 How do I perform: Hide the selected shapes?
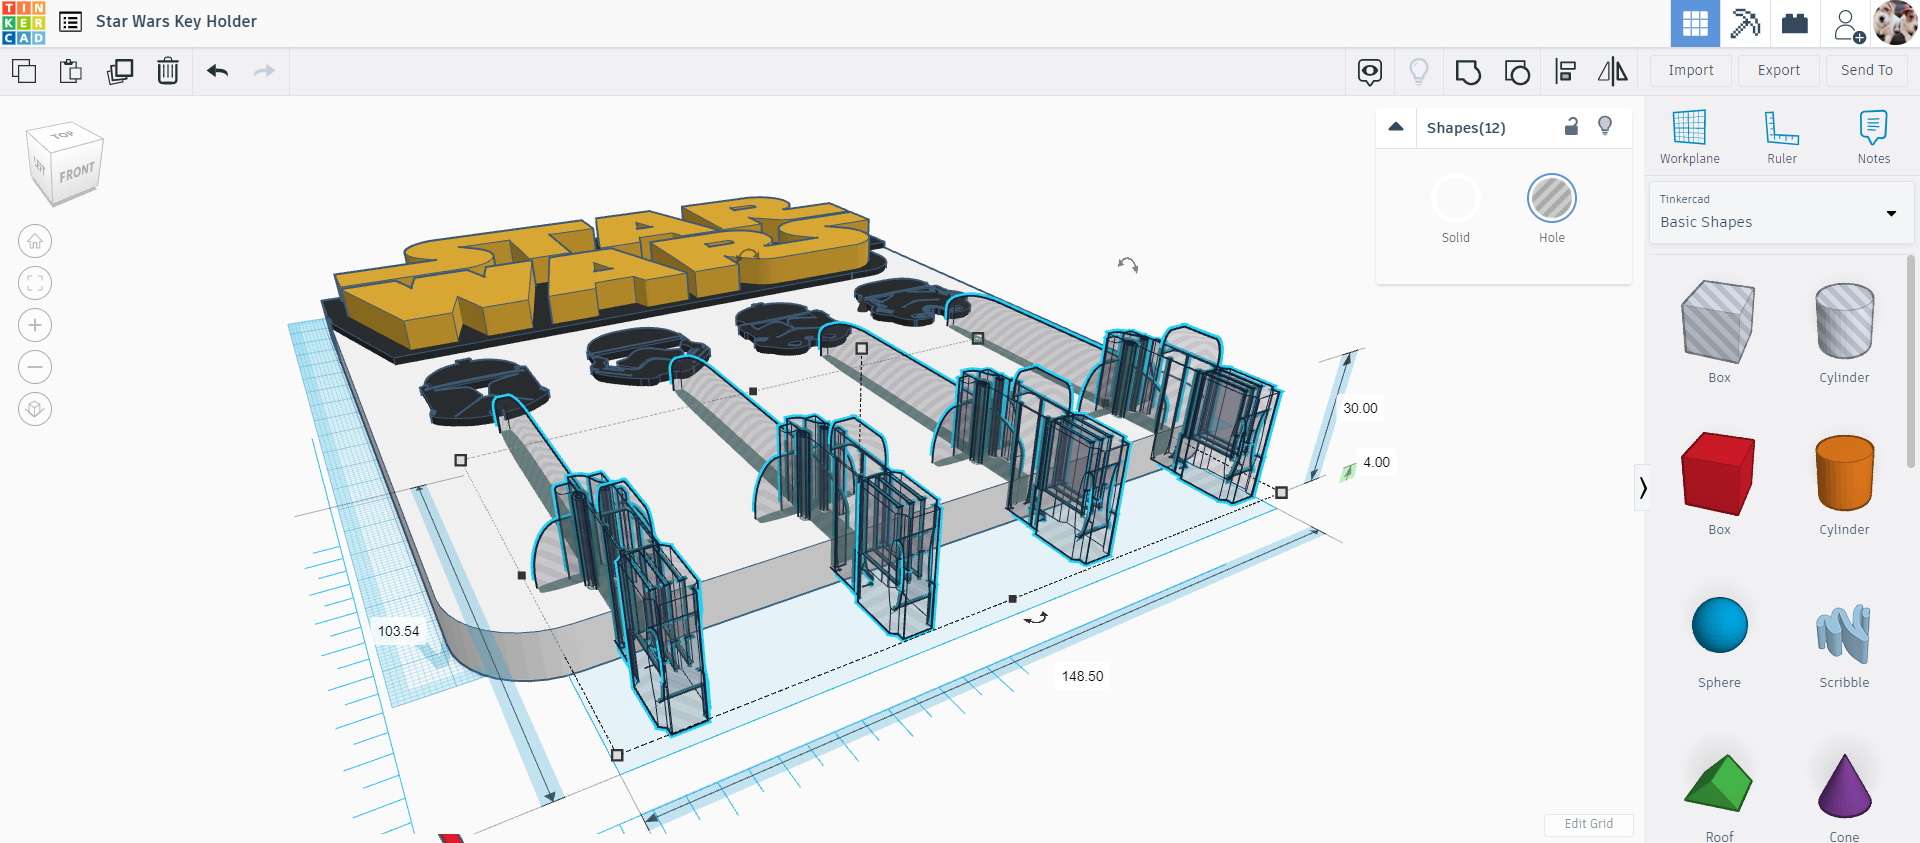click(x=1605, y=126)
